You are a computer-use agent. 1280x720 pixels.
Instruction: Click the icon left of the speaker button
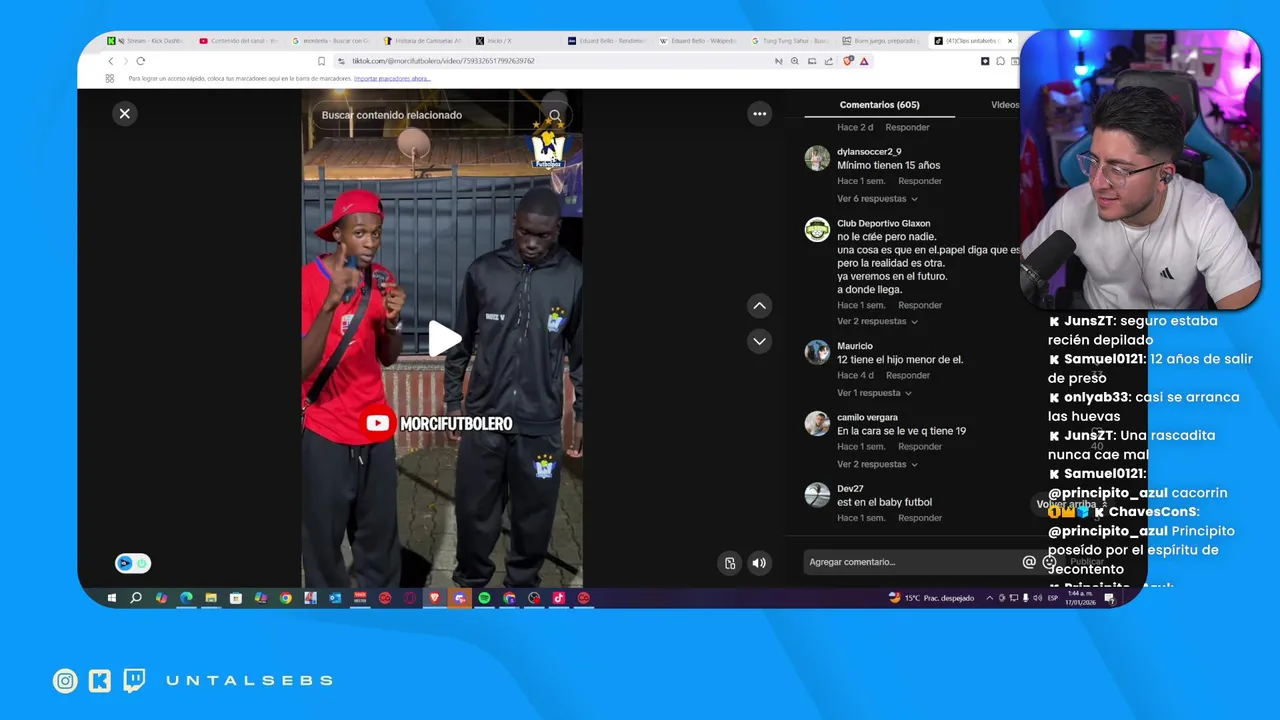pos(730,563)
